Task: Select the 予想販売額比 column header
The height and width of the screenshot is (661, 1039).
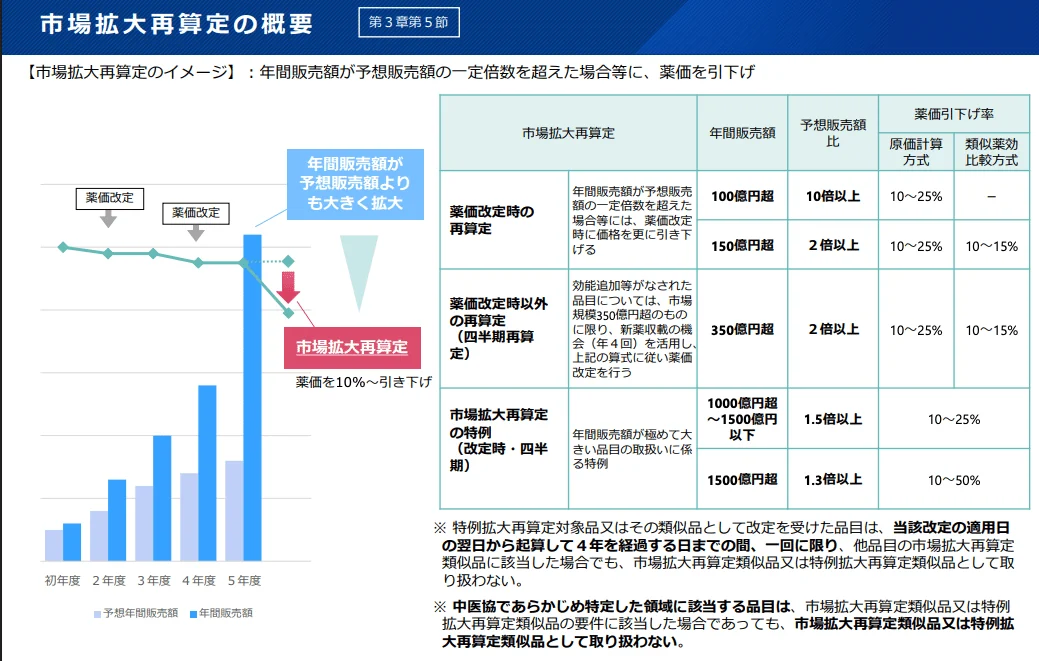Action: (x=833, y=133)
